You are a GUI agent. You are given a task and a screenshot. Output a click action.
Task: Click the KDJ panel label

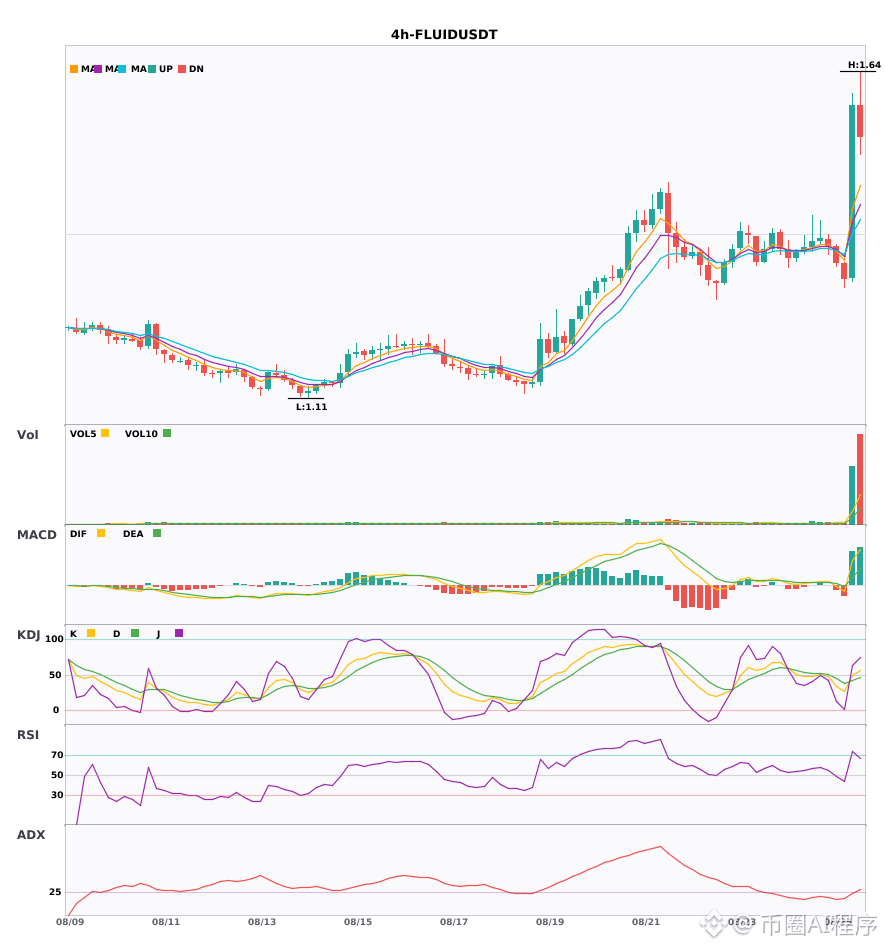28,635
